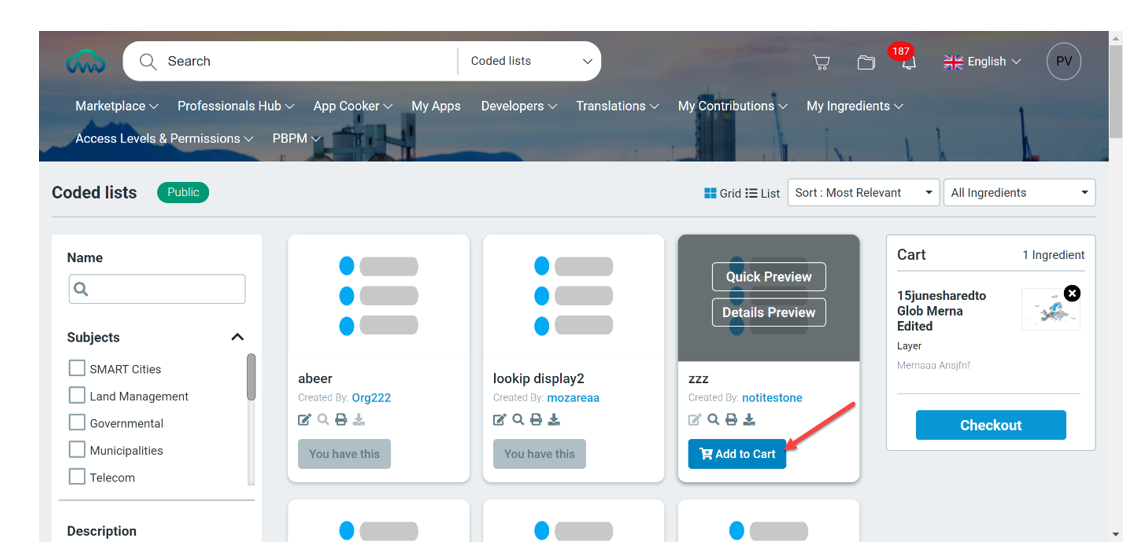Open the English language dropdown
1134x554 pixels.
[x=982, y=61]
